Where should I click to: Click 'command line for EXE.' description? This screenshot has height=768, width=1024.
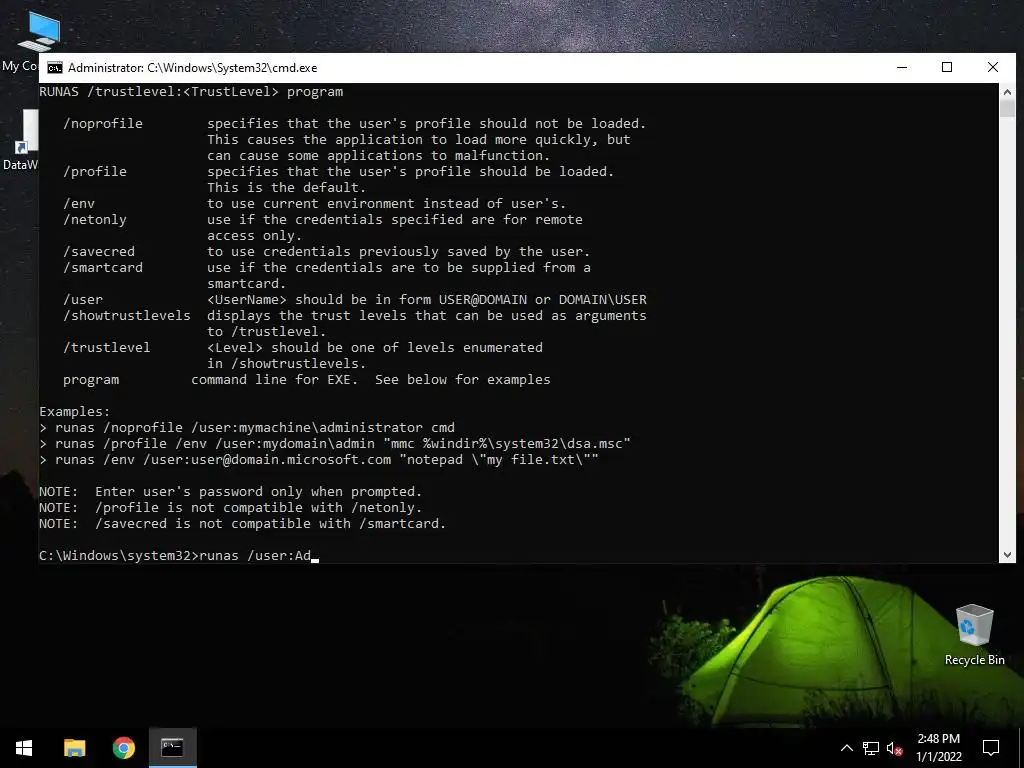(x=274, y=379)
